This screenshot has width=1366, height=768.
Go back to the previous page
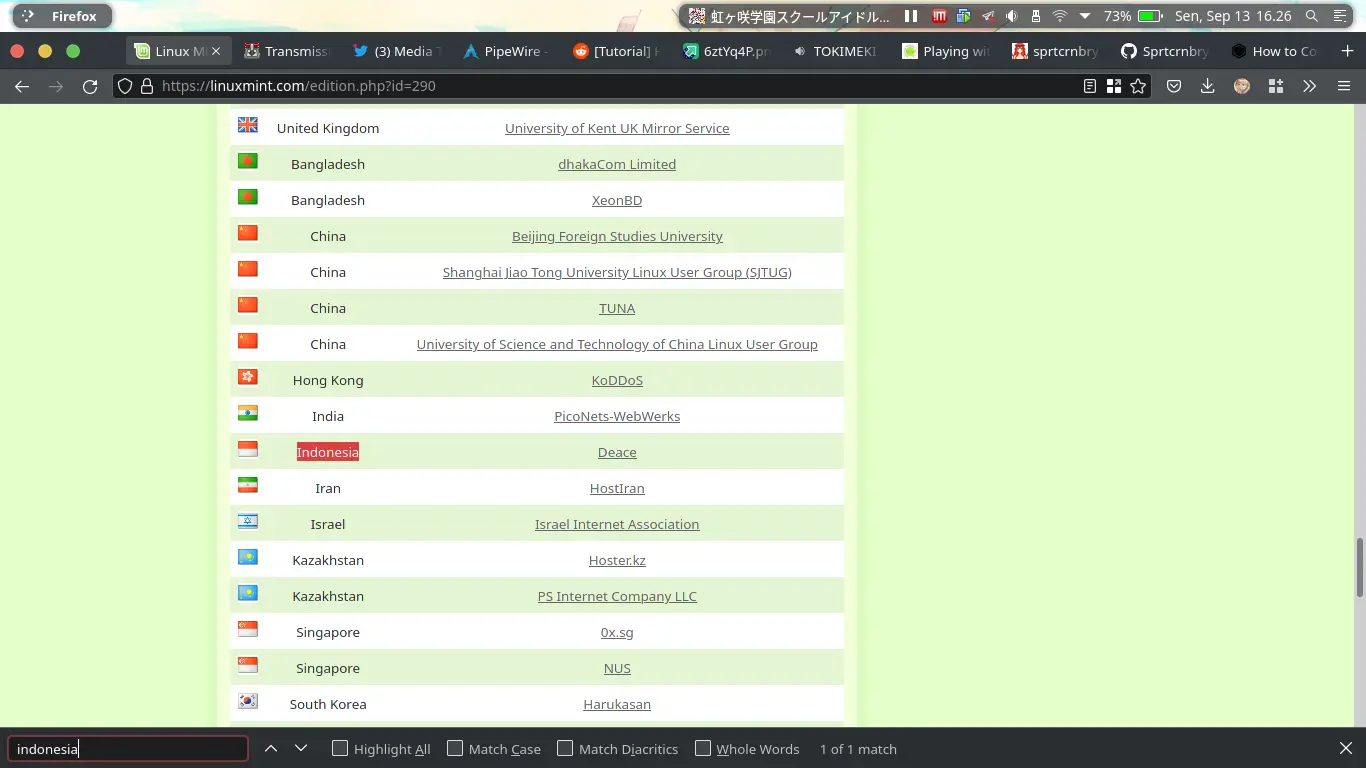click(x=22, y=86)
